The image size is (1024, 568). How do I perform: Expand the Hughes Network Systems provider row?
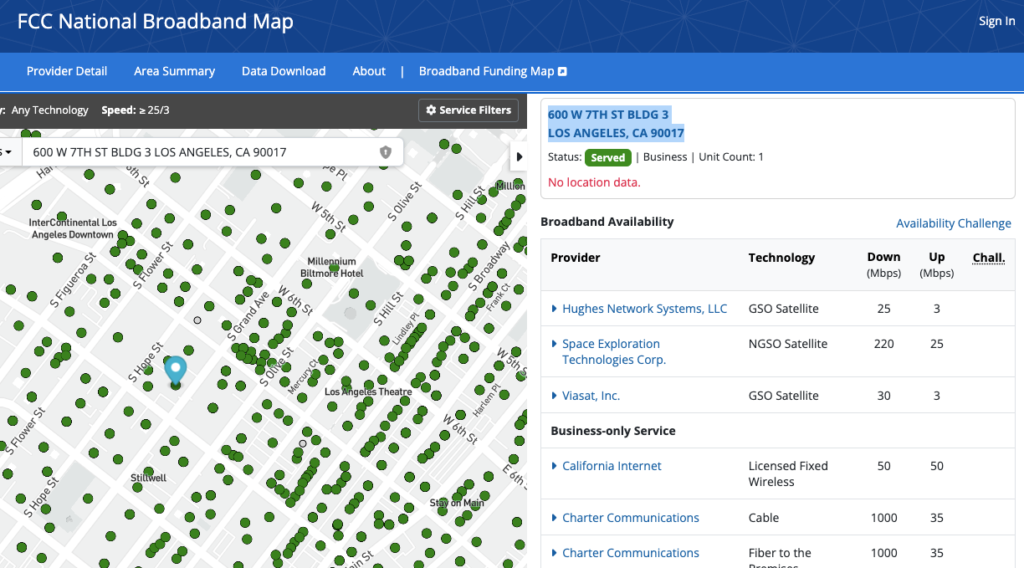click(555, 309)
